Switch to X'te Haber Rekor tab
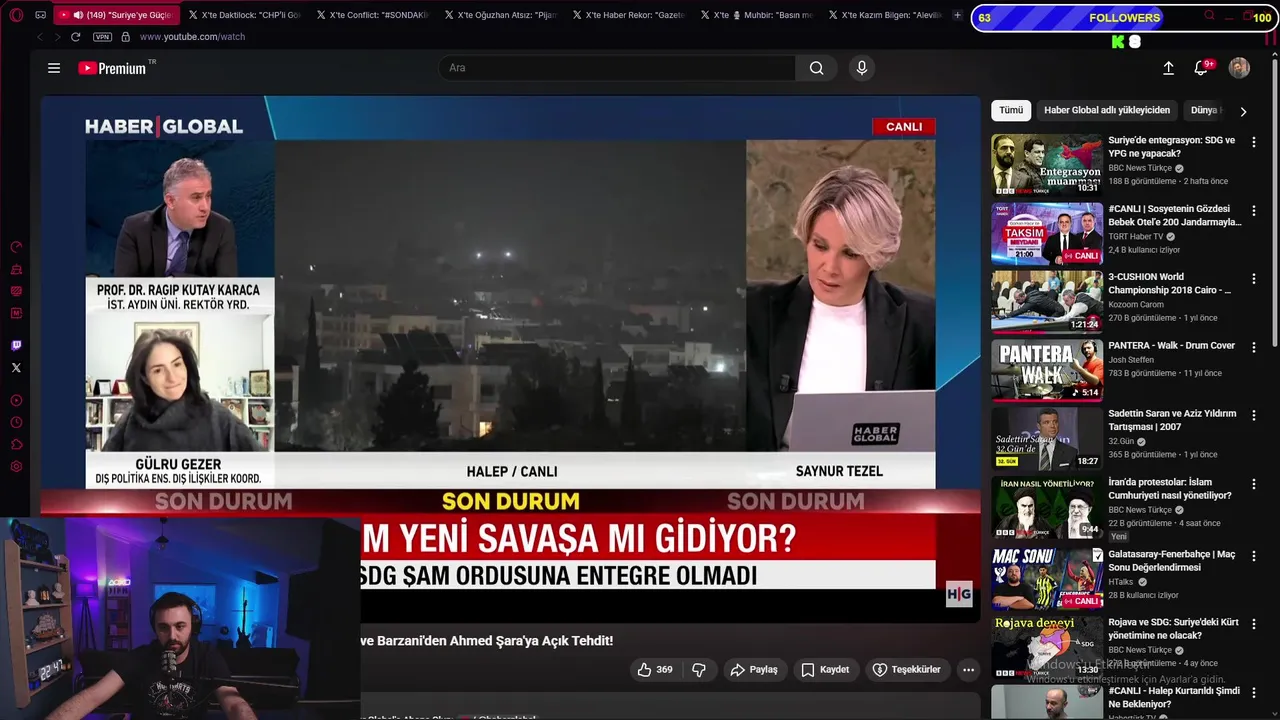1280x720 pixels. [627, 15]
